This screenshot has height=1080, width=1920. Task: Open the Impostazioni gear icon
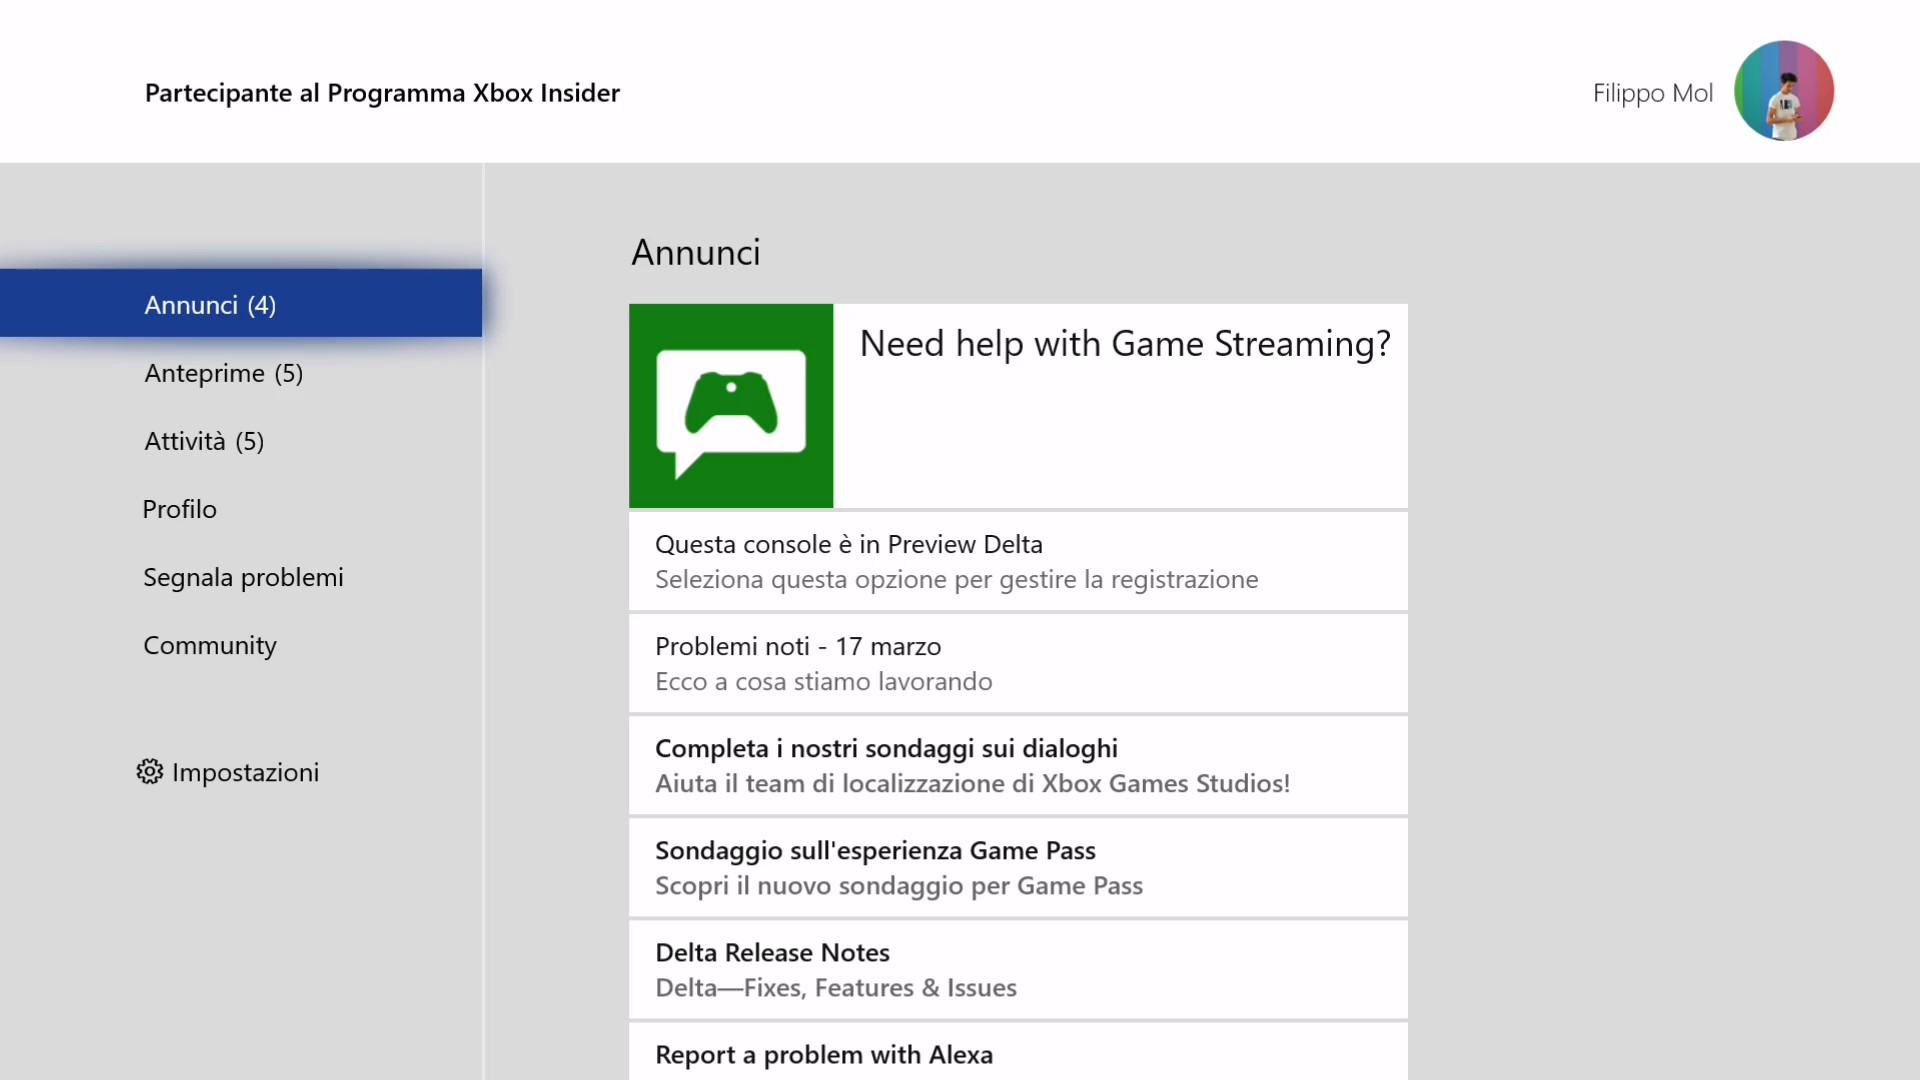coord(149,772)
